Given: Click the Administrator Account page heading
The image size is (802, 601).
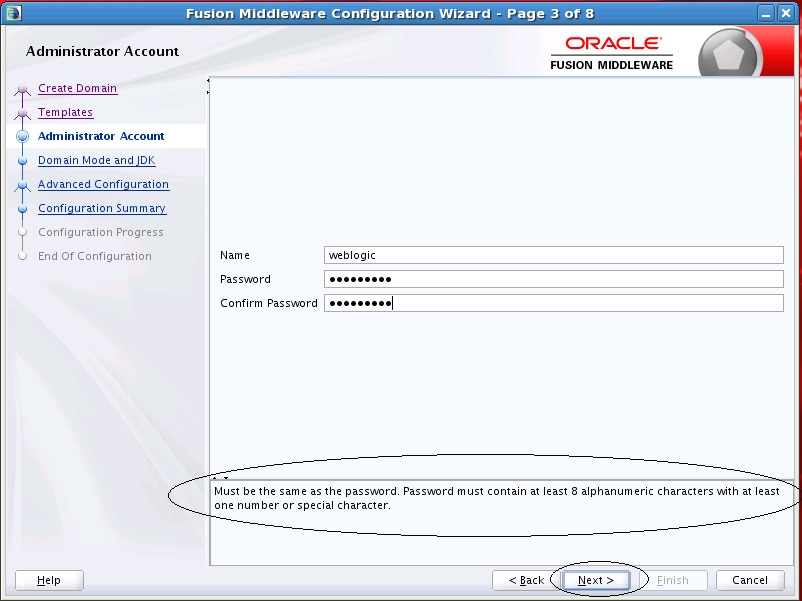Looking at the screenshot, I should [102, 51].
